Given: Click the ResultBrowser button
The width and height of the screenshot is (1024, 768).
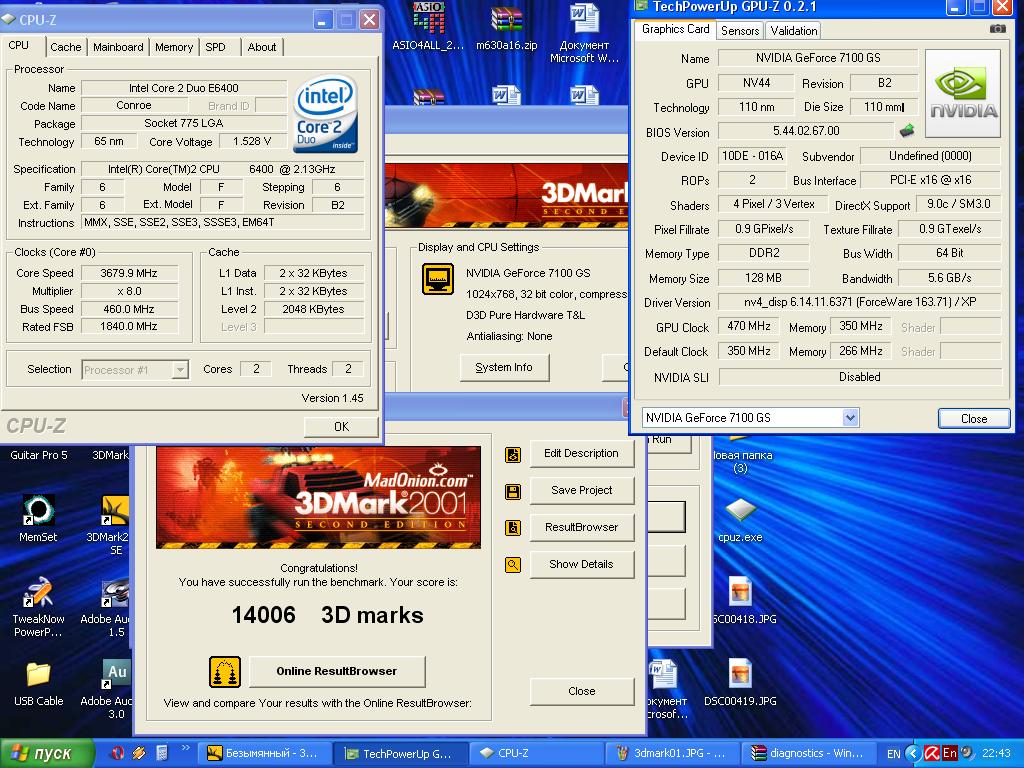Looking at the screenshot, I should point(581,528).
